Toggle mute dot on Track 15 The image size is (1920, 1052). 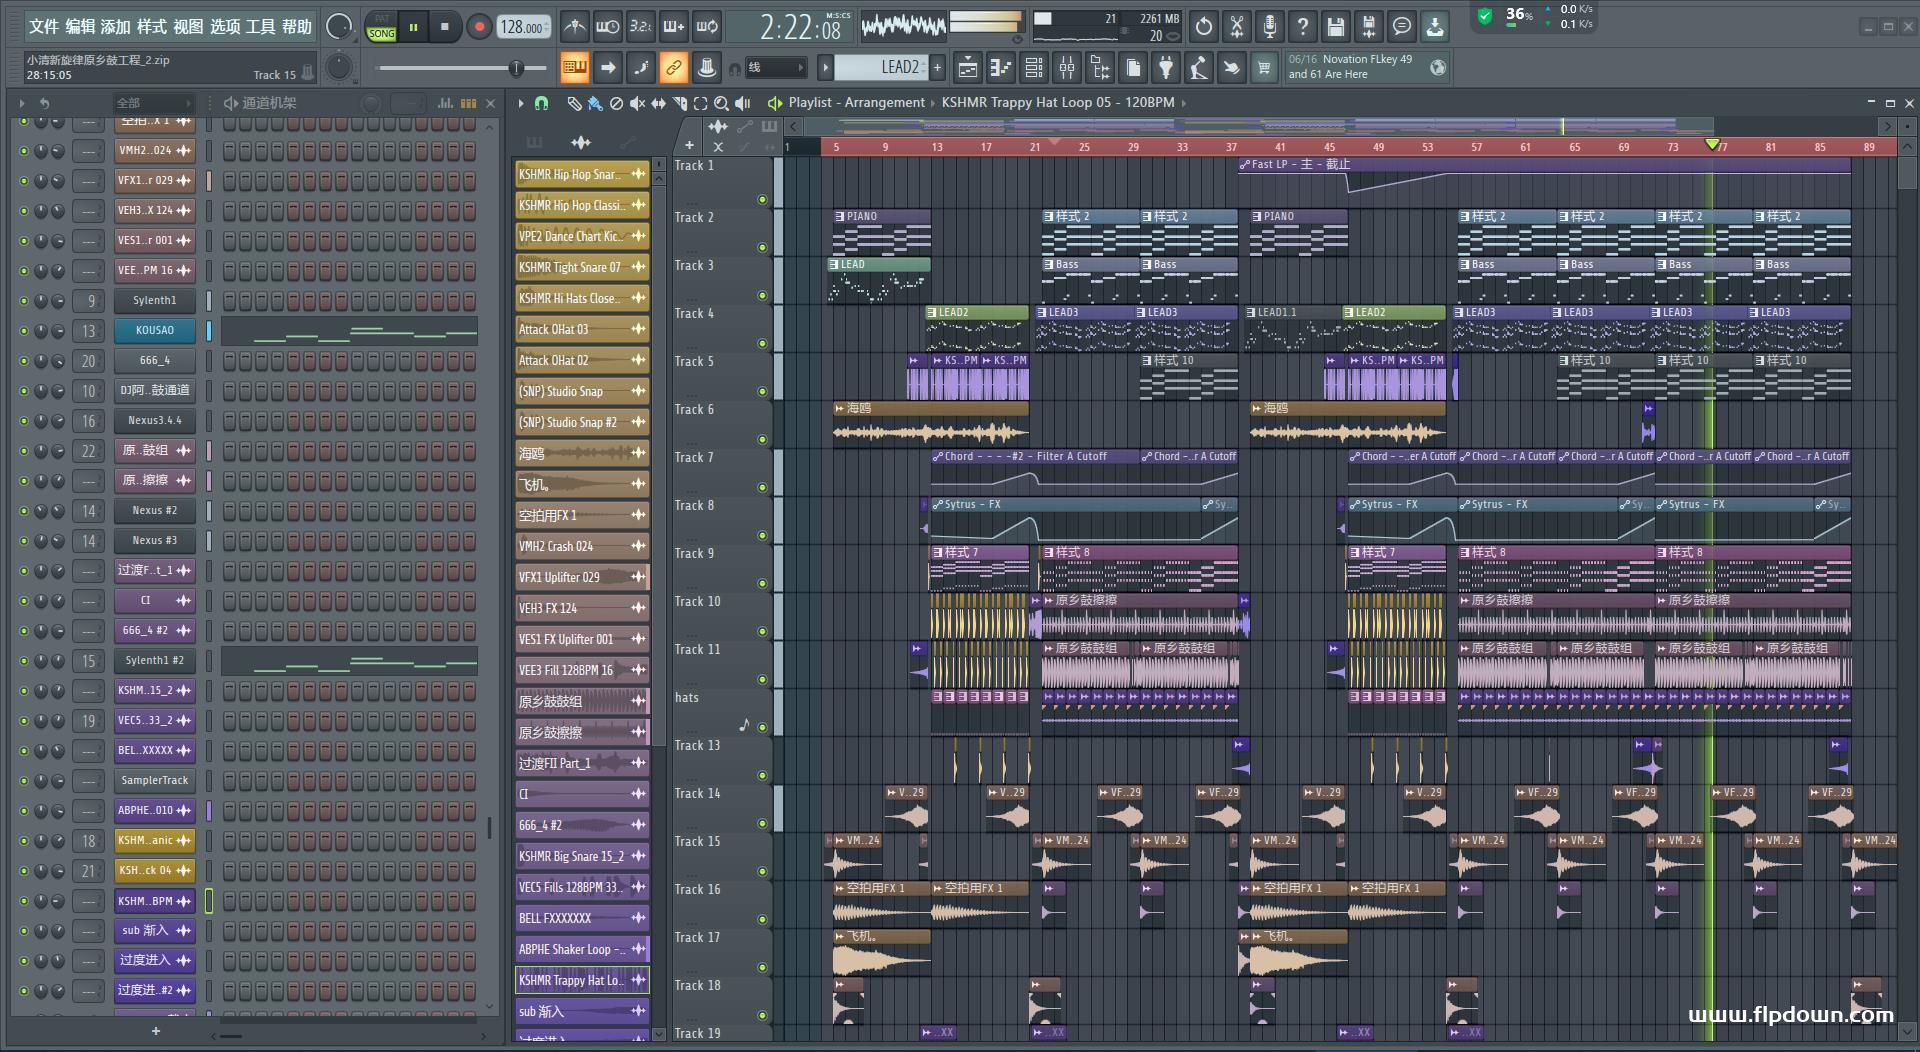click(x=762, y=872)
